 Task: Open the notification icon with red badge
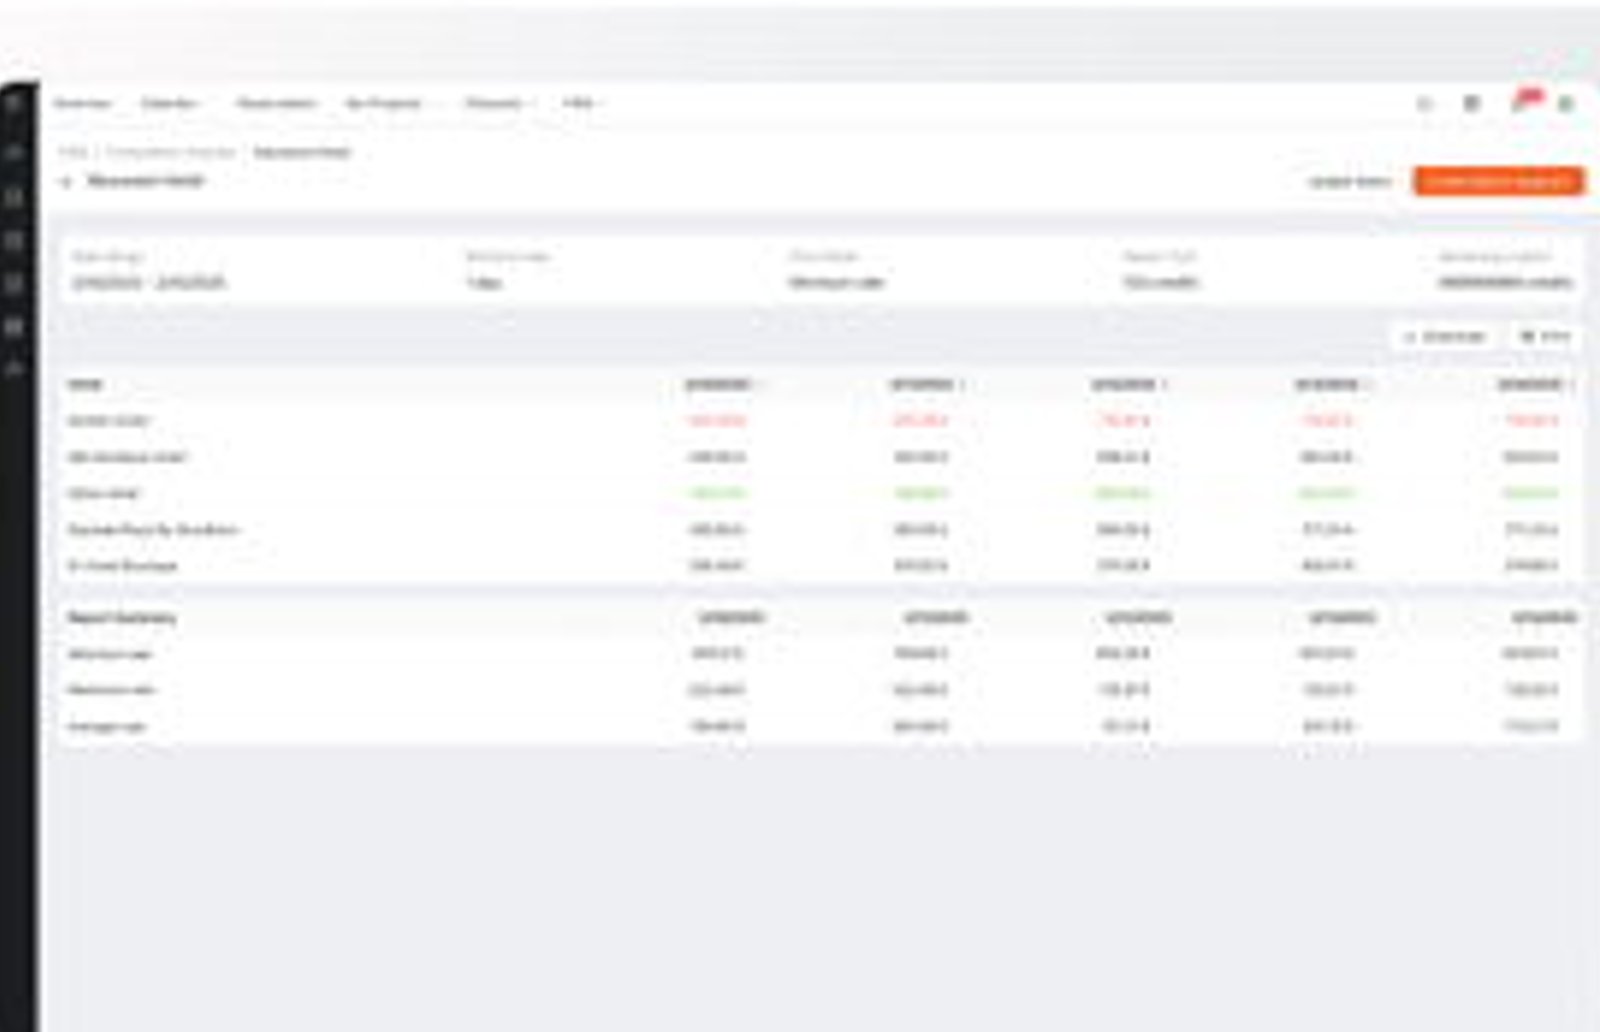coord(1525,101)
